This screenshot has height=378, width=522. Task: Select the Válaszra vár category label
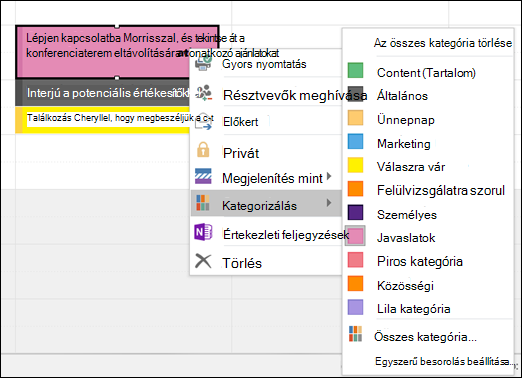click(411, 167)
